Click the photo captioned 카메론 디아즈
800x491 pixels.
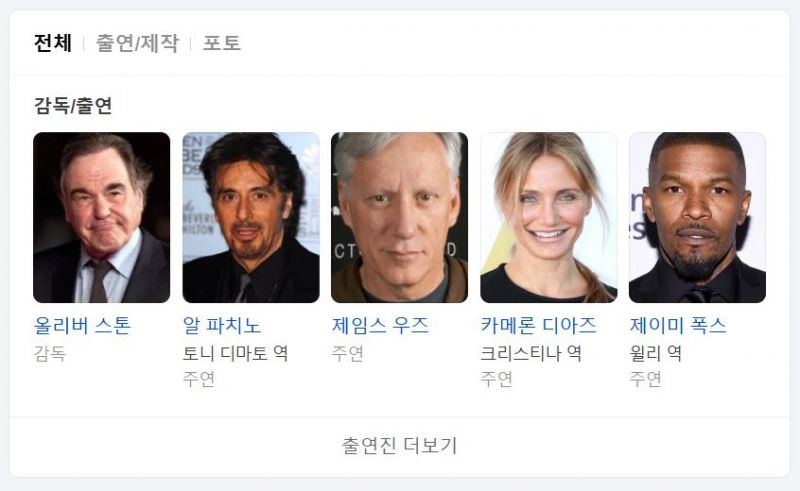coord(548,217)
